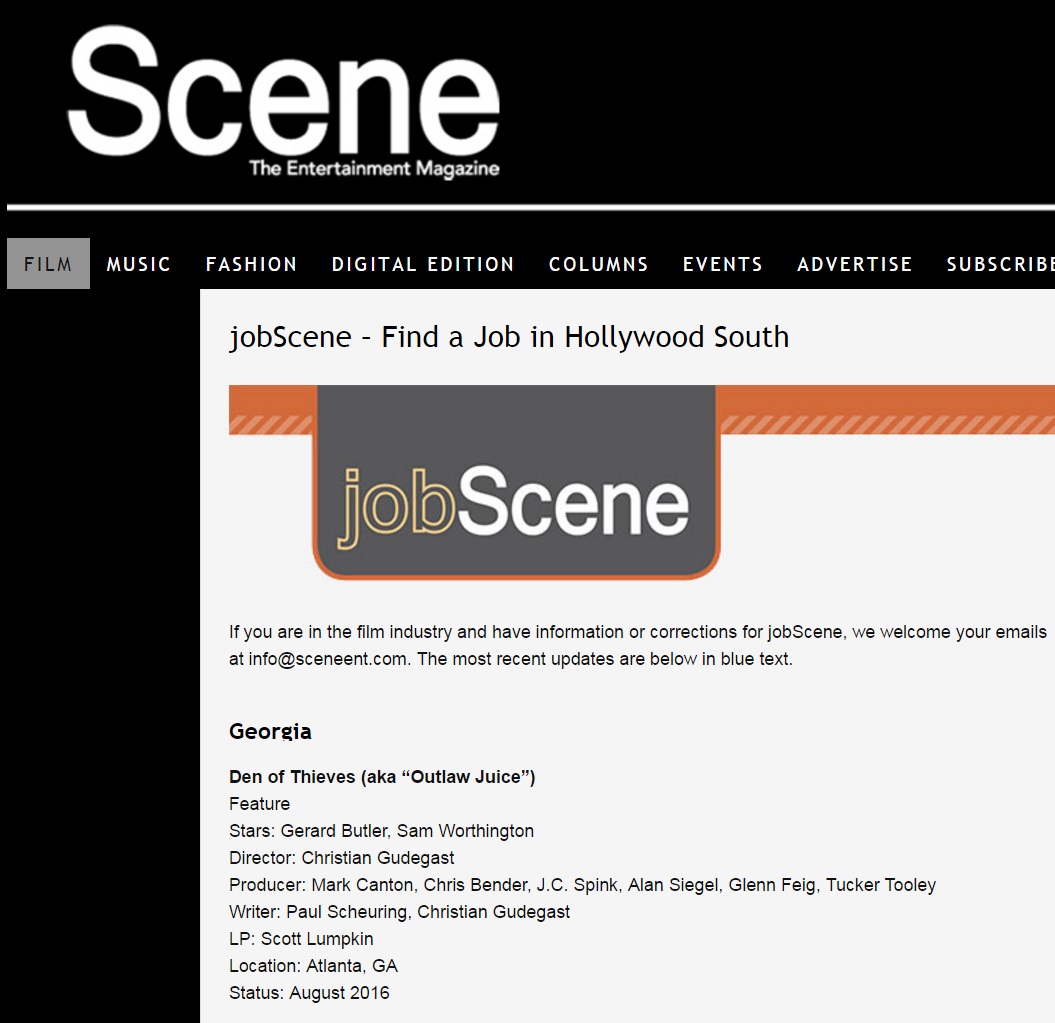Click the Location: Atlanta, GA line
Screen dimensions: 1055x1023
(x=313, y=966)
